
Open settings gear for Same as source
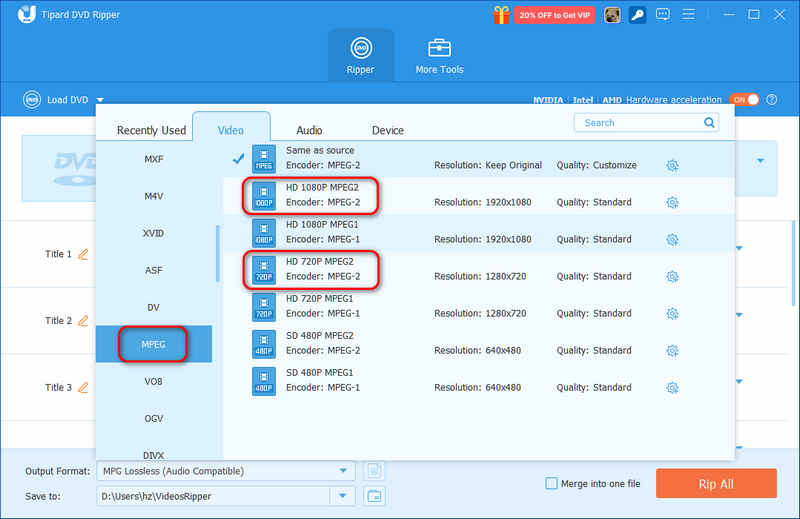click(x=672, y=165)
